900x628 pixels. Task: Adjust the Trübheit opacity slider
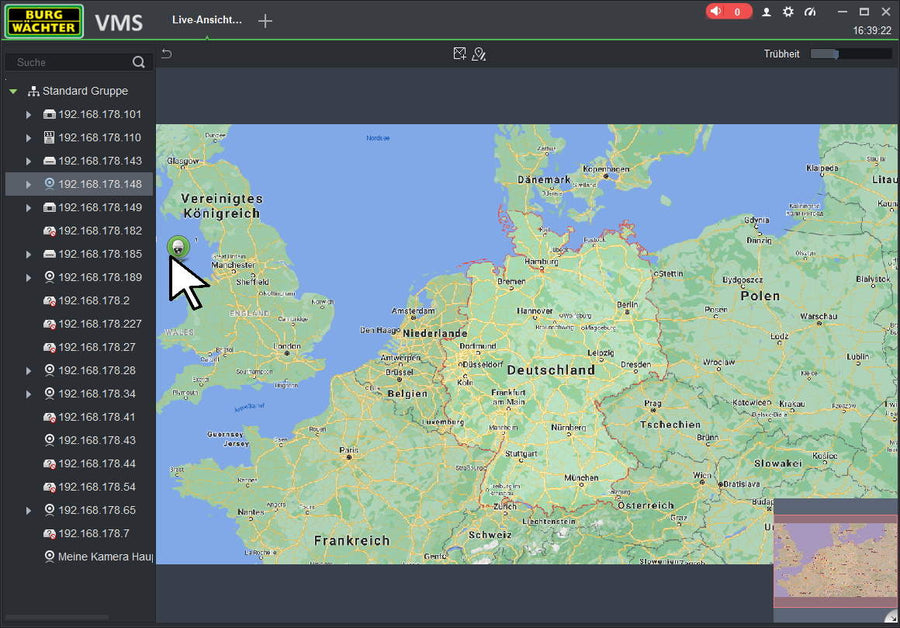pyautogui.click(x=850, y=54)
